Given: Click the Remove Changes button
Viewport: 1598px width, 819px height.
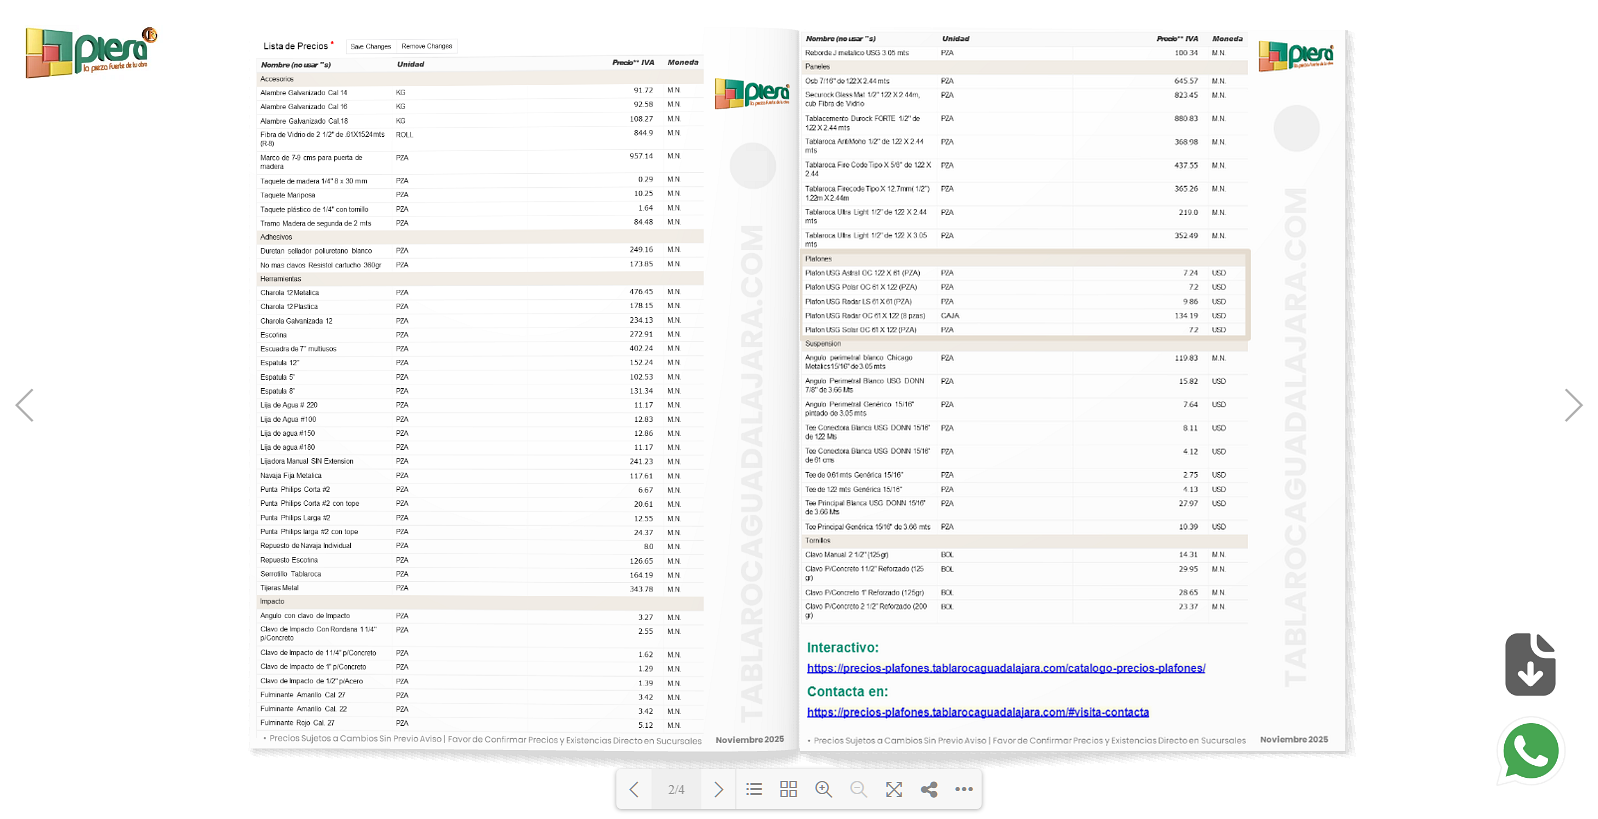Looking at the screenshot, I should (x=427, y=46).
